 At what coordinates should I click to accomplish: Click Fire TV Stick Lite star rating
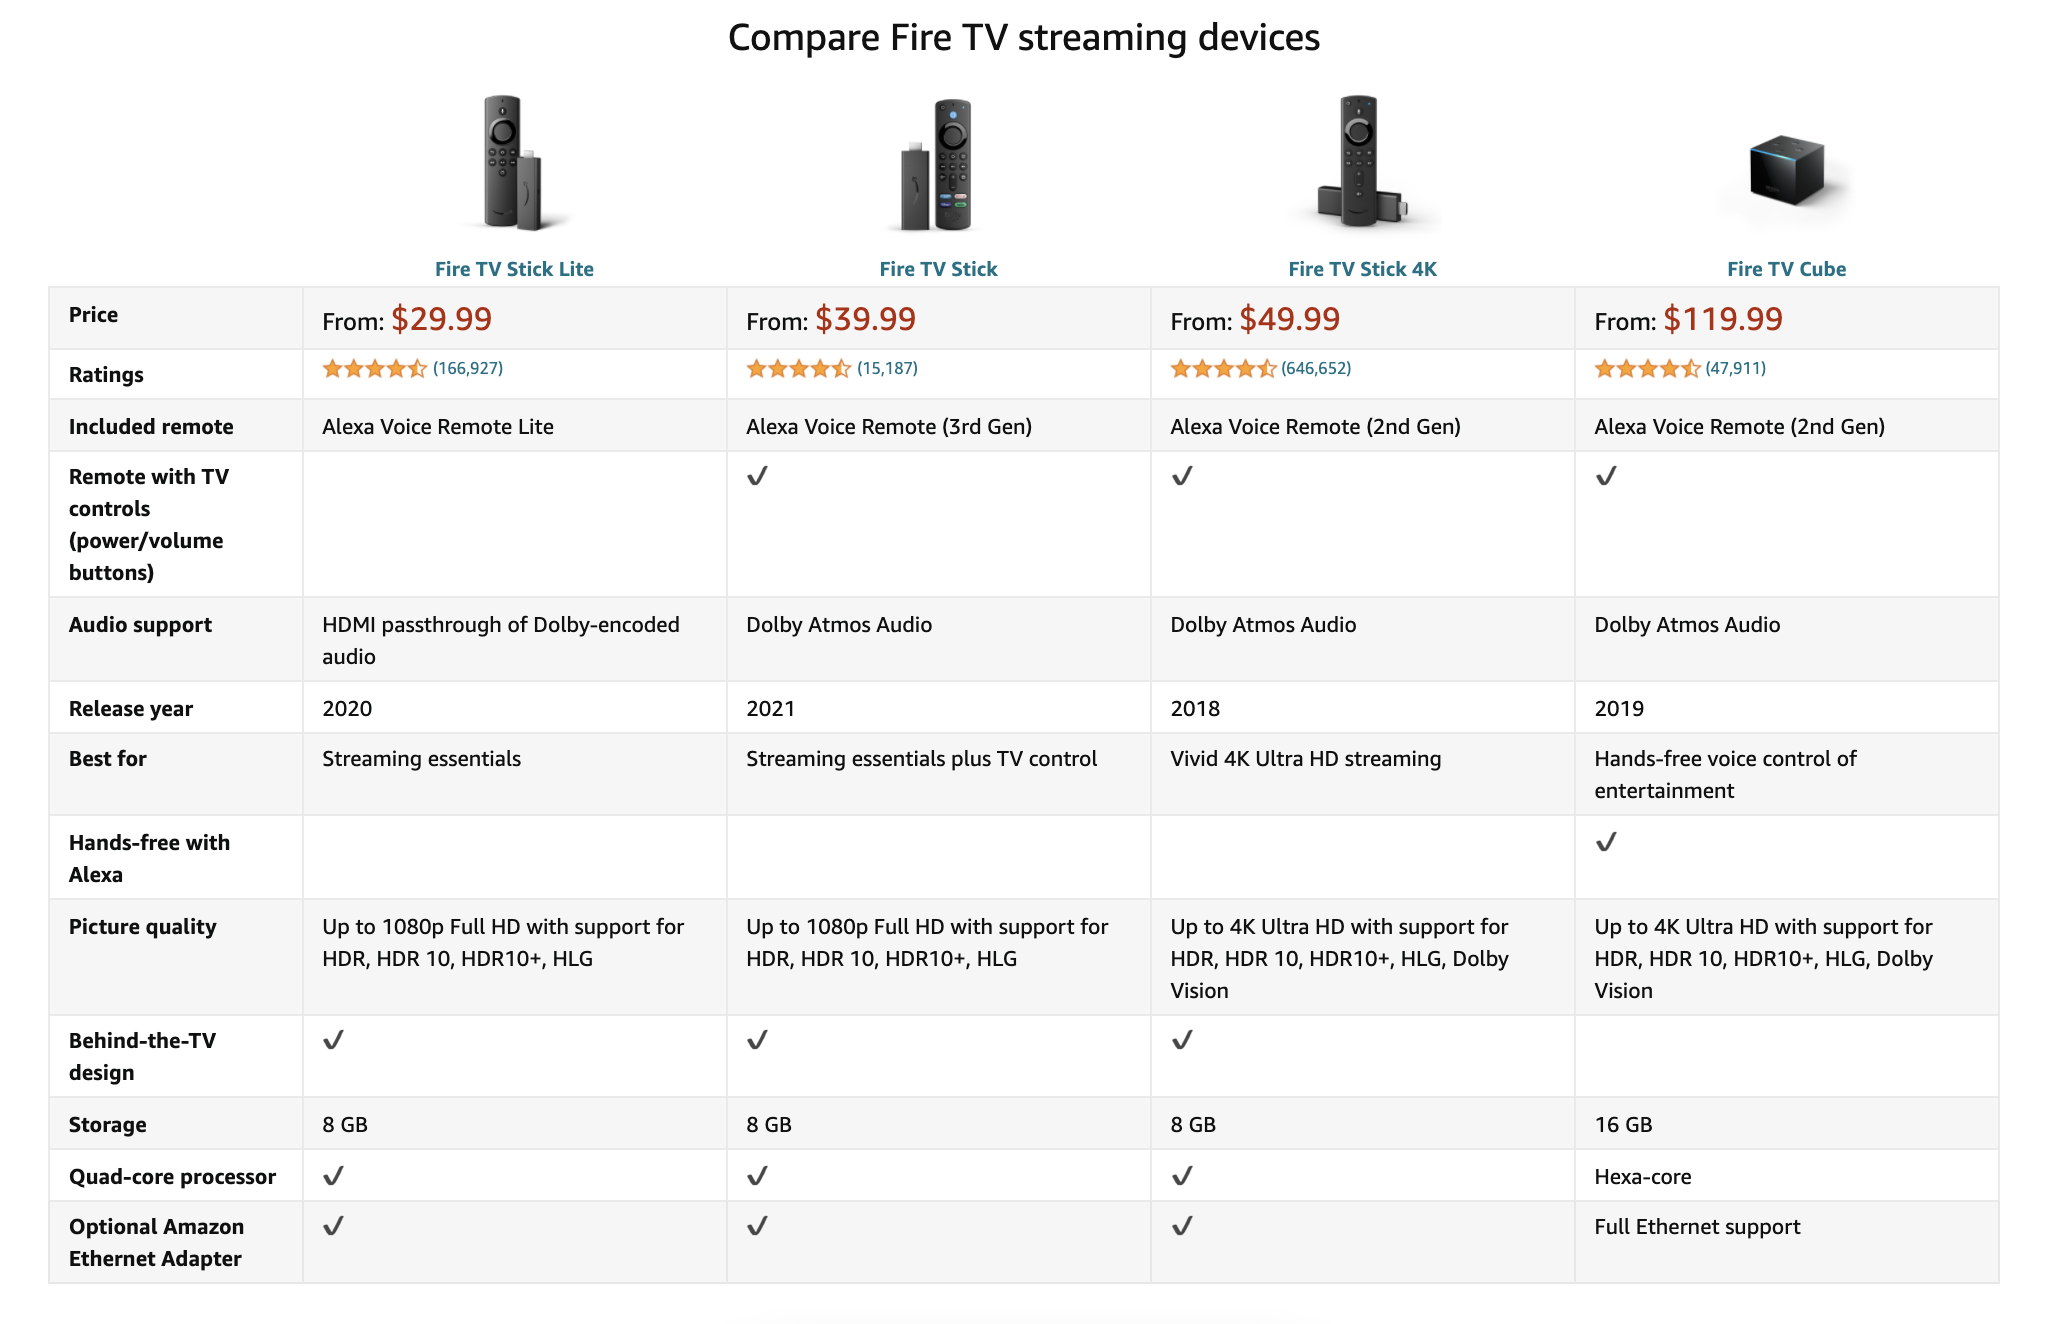tap(374, 369)
